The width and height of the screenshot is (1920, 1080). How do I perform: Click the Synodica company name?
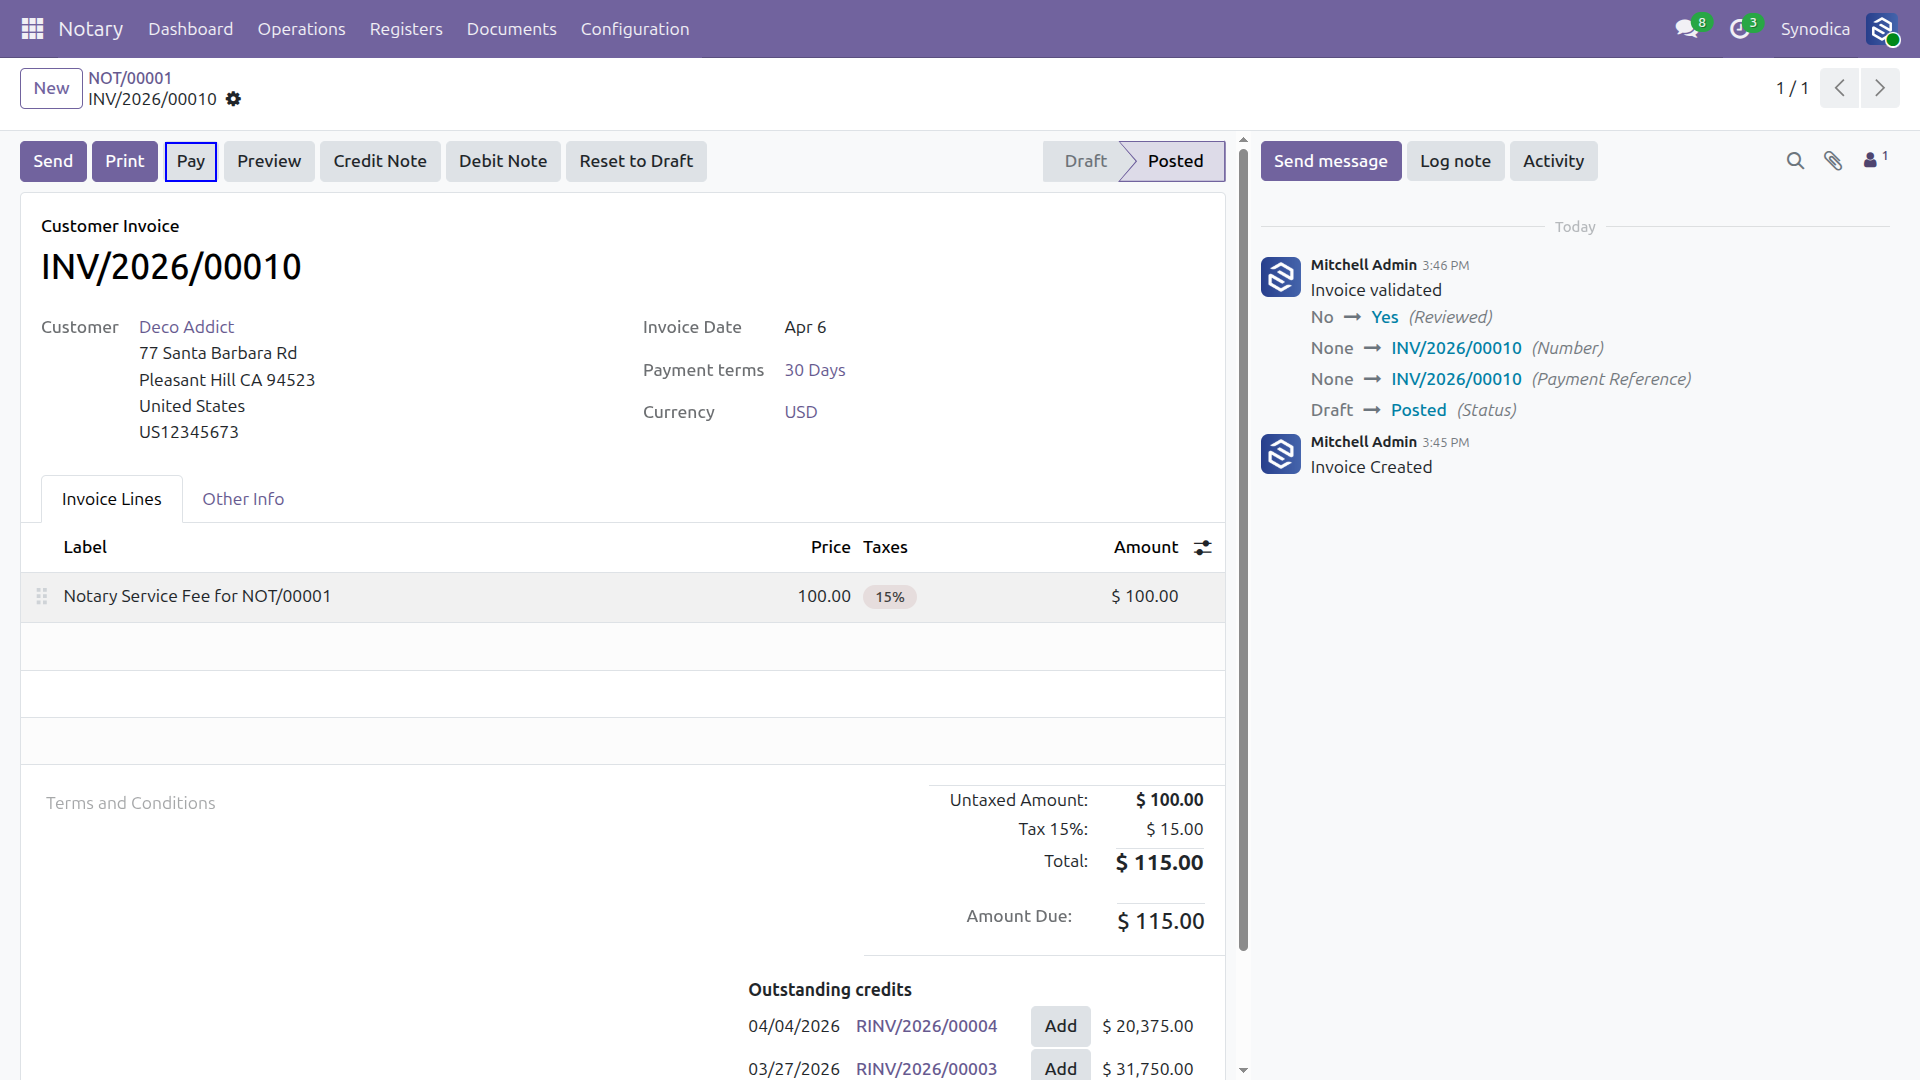point(1815,29)
